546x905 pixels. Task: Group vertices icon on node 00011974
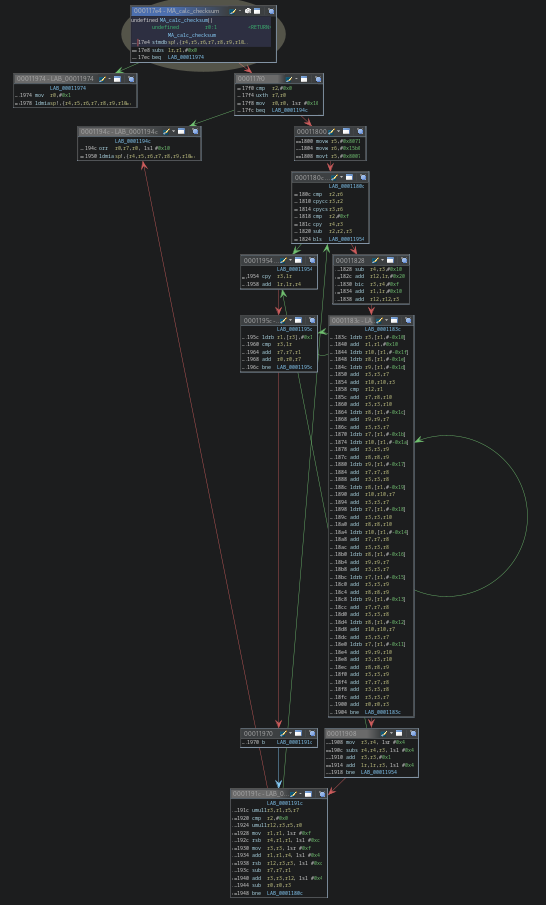131,79
